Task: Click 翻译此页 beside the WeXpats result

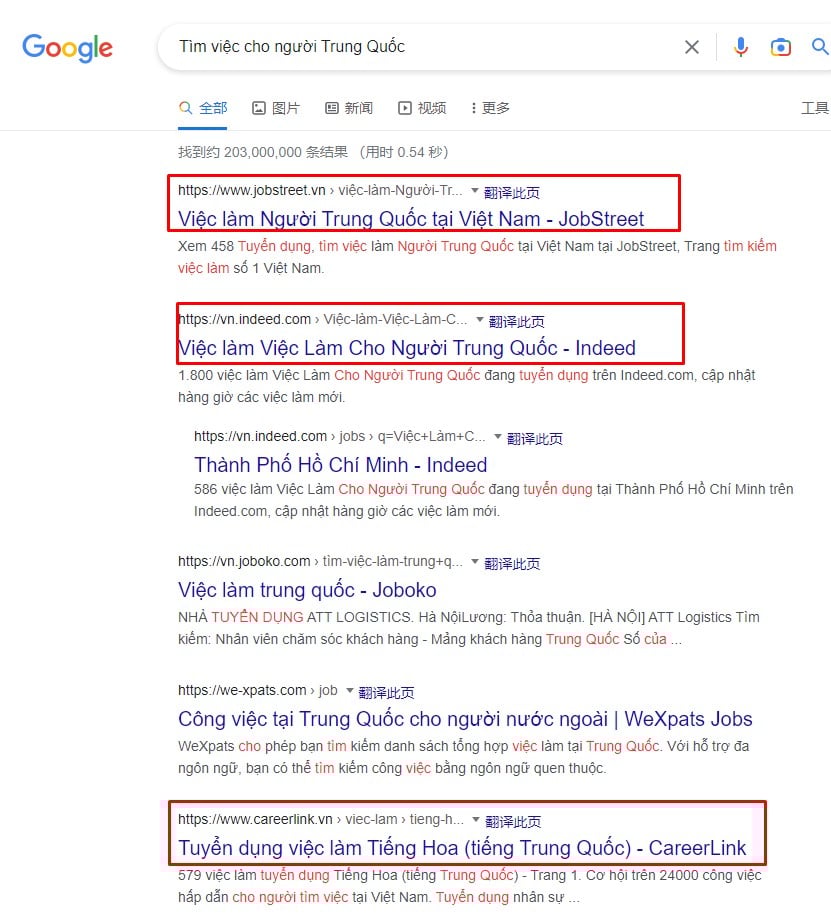Action: click(386, 693)
